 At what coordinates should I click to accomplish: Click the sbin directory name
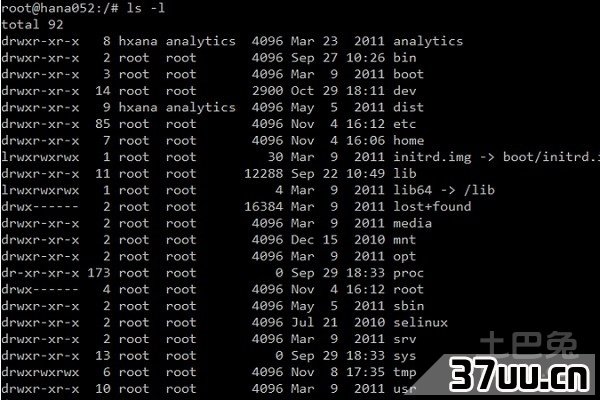pyautogui.click(x=408, y=306)
